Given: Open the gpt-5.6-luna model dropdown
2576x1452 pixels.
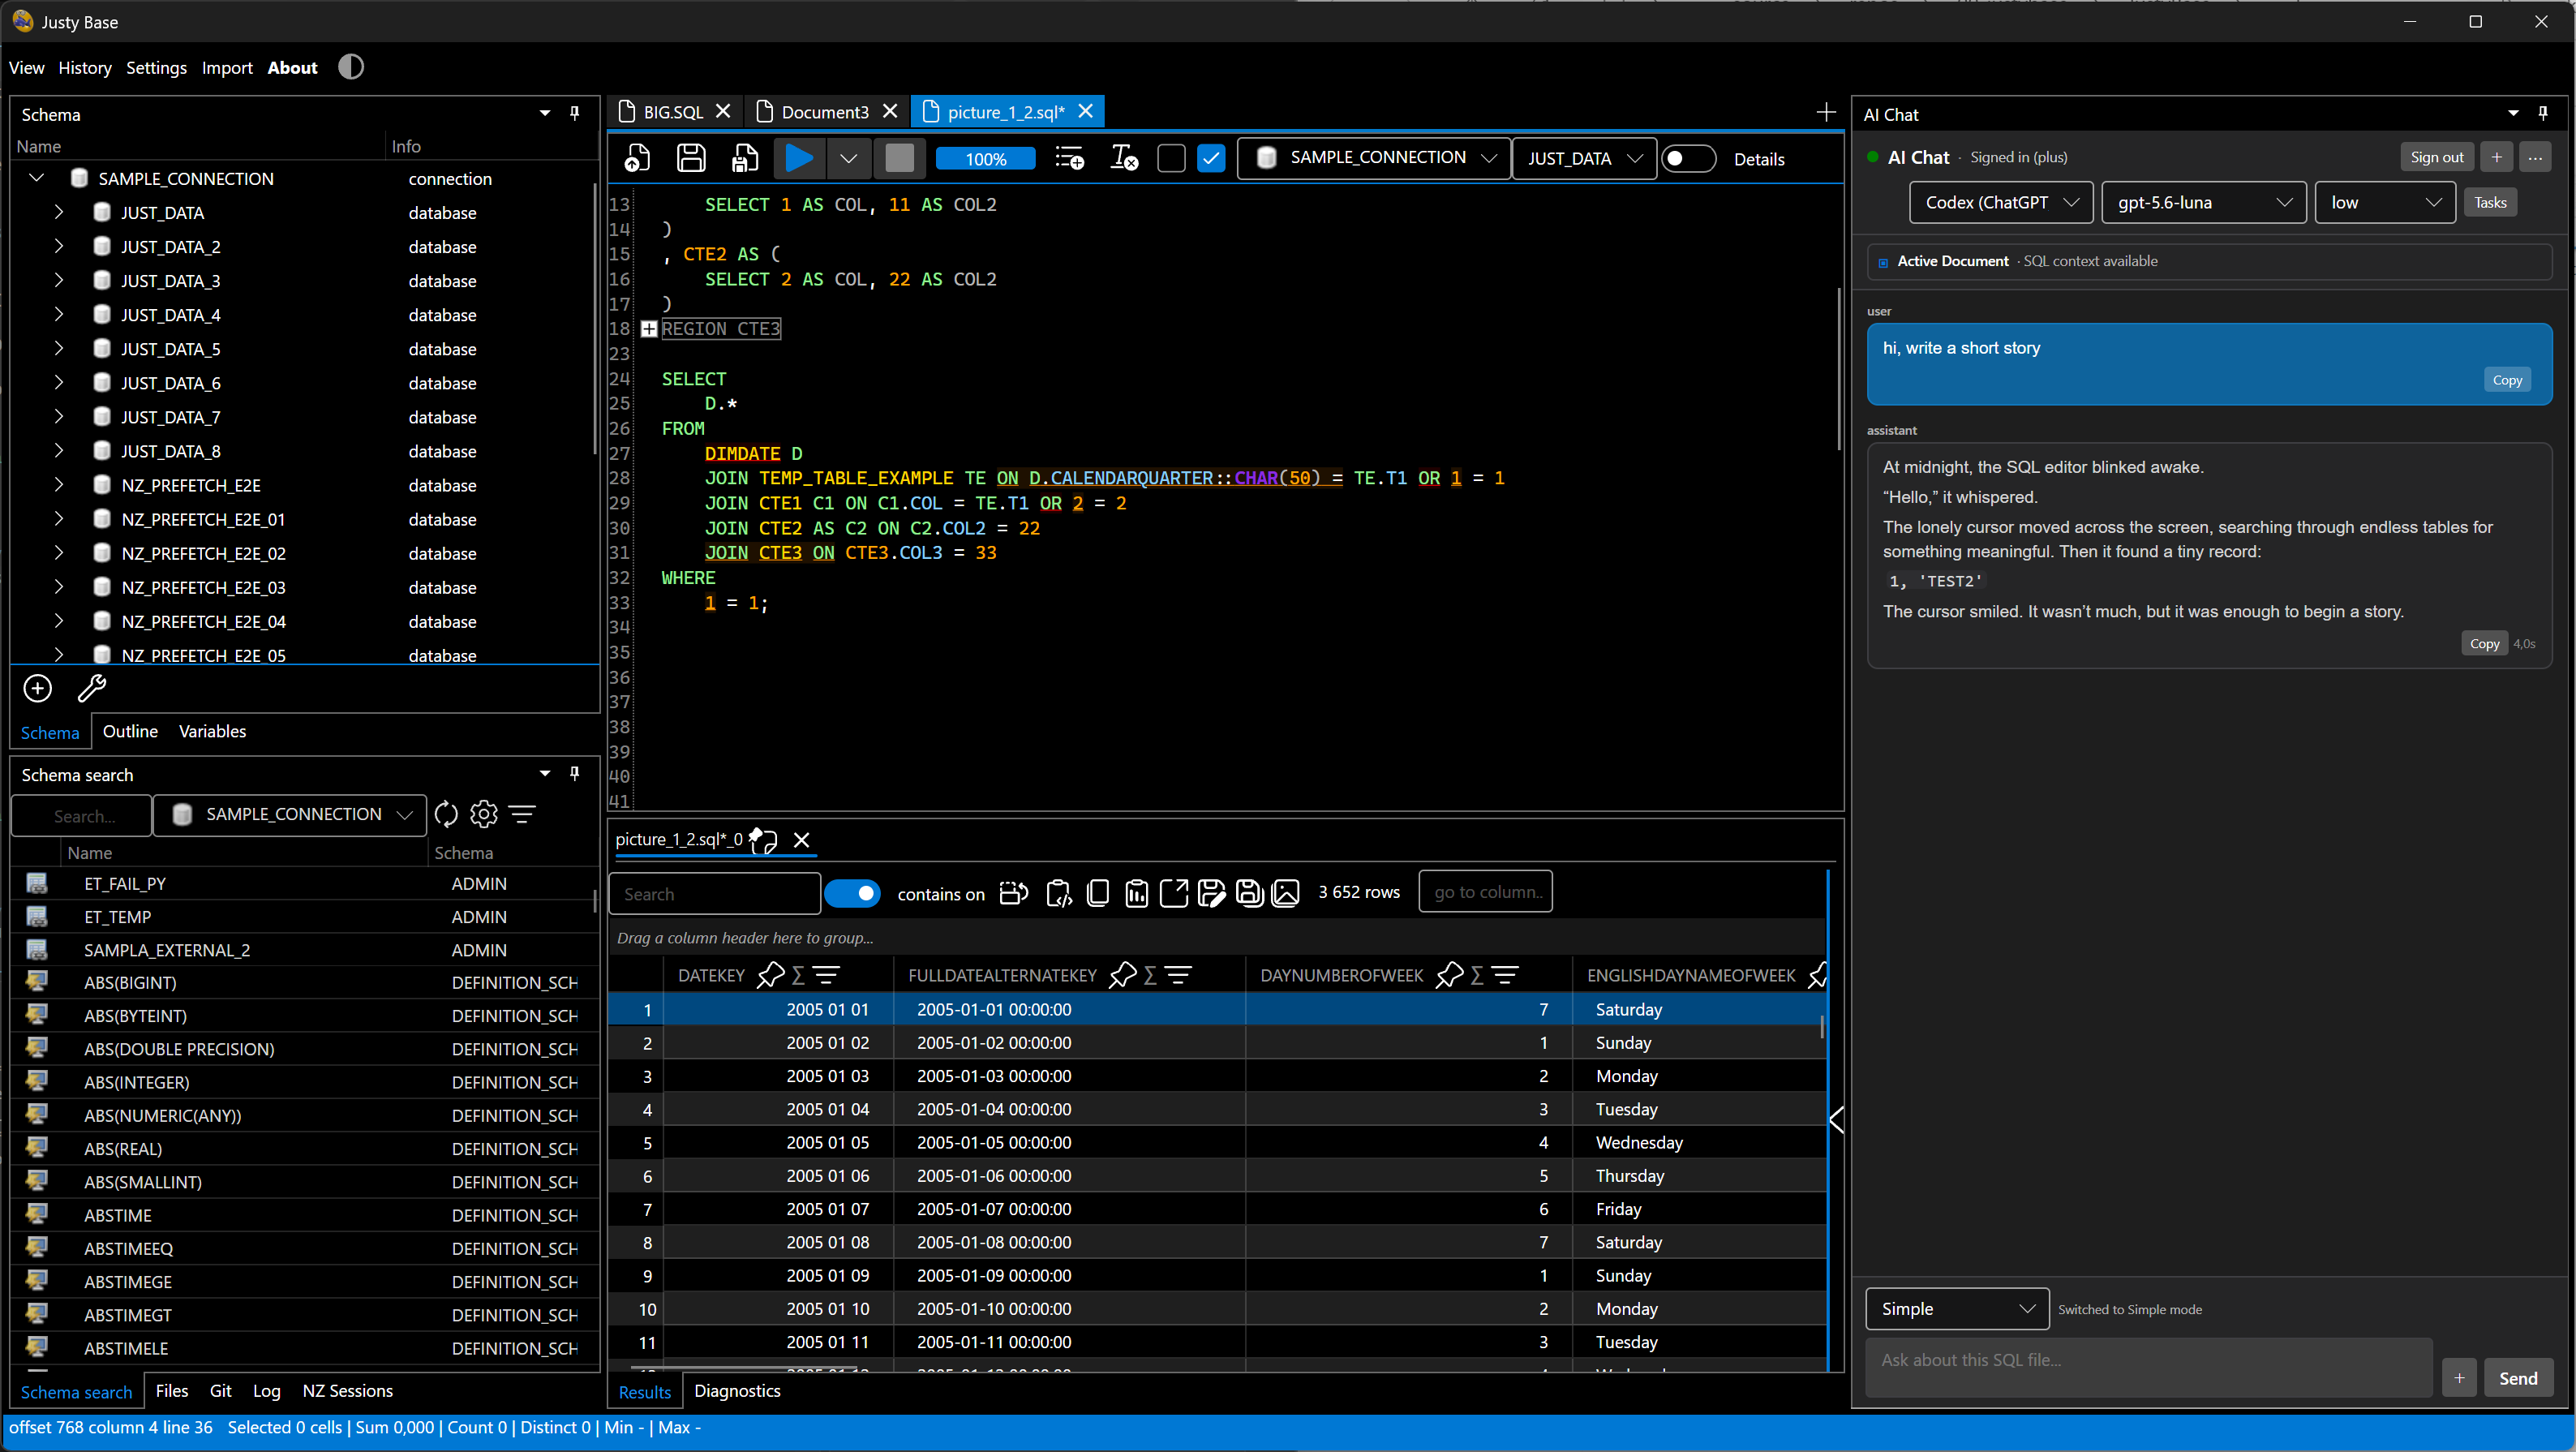Looking at the screenshot, I should coord(2203,202).
